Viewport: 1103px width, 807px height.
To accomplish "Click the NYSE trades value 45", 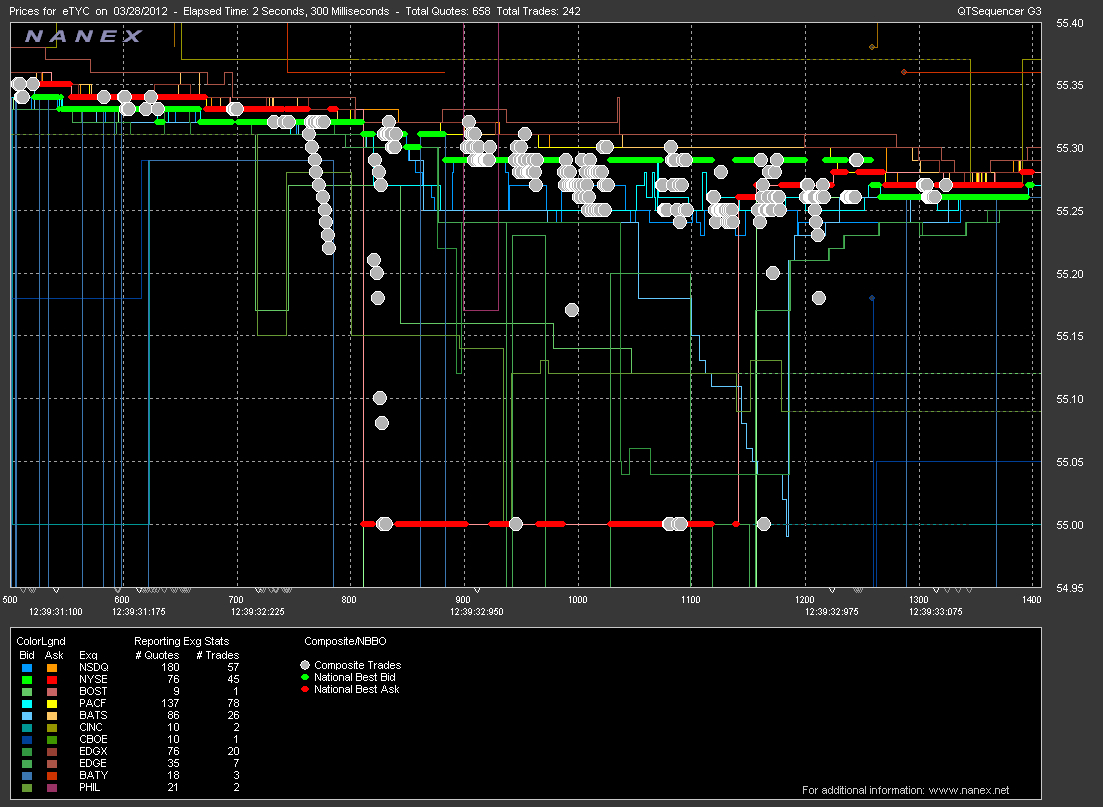I will click(233, 679).
